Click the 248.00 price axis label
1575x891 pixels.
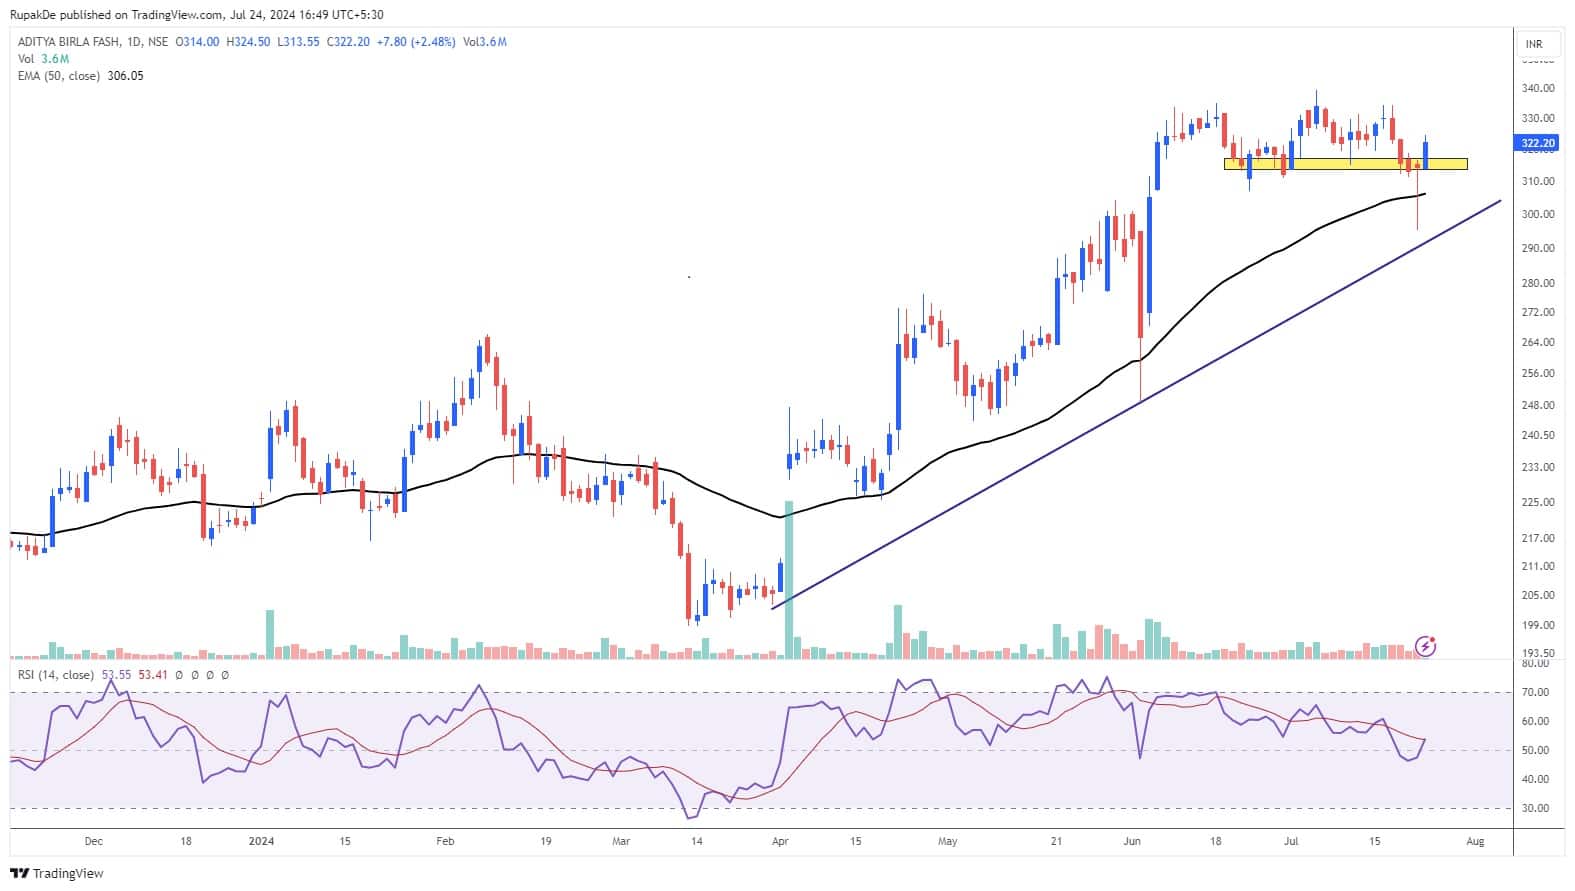pyautogui.click(x=1538, y=405)
